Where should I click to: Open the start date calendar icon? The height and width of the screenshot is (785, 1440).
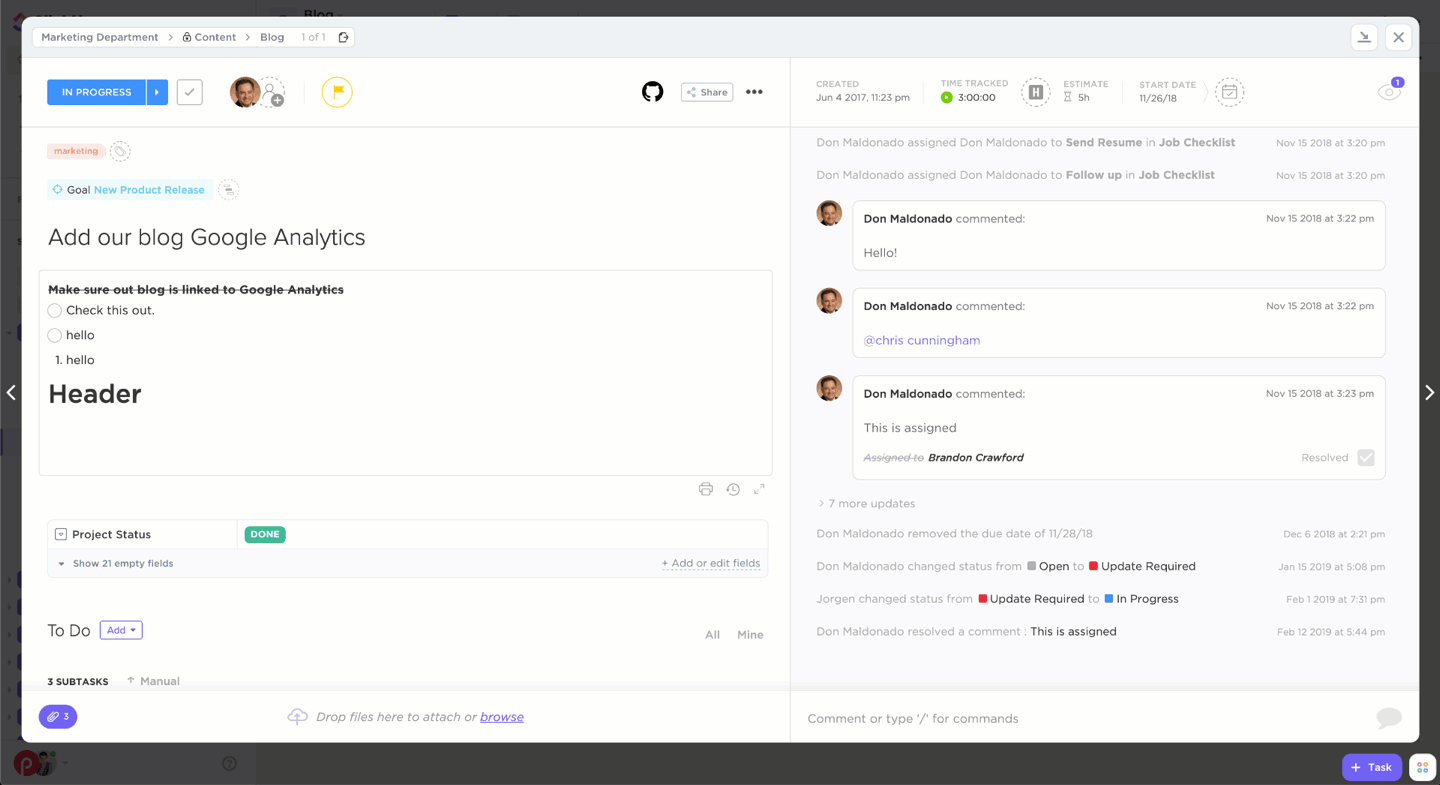[1229, 92]
